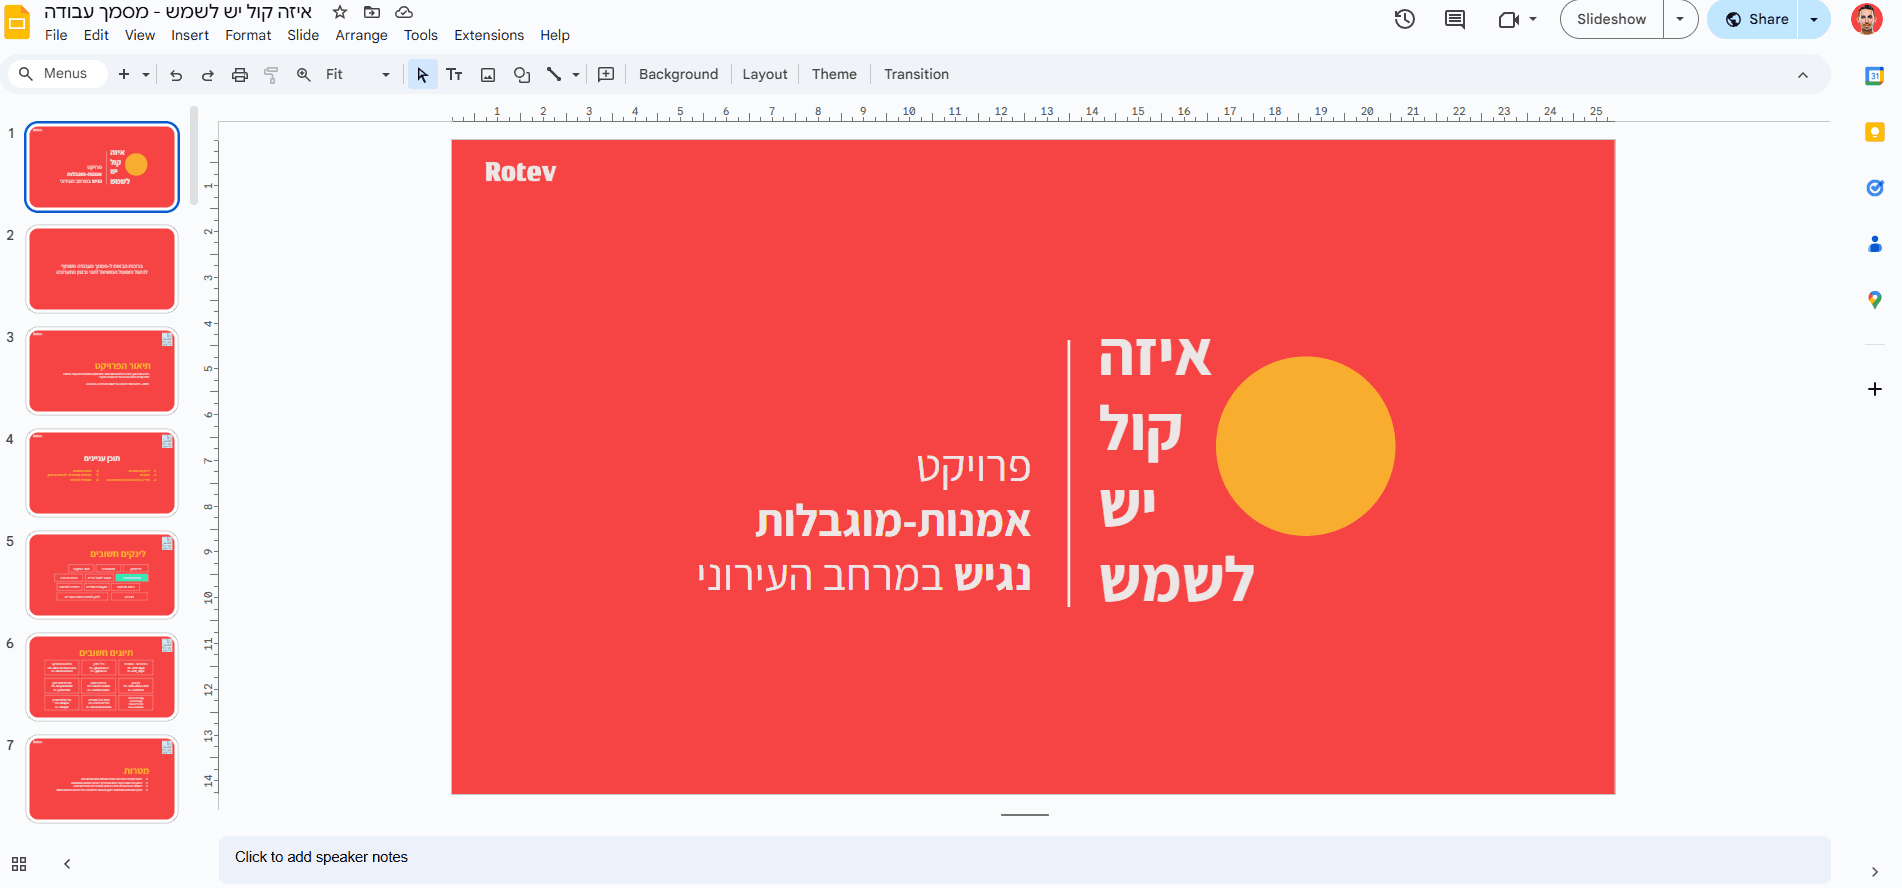Click the presentation title text

[178, 12]
